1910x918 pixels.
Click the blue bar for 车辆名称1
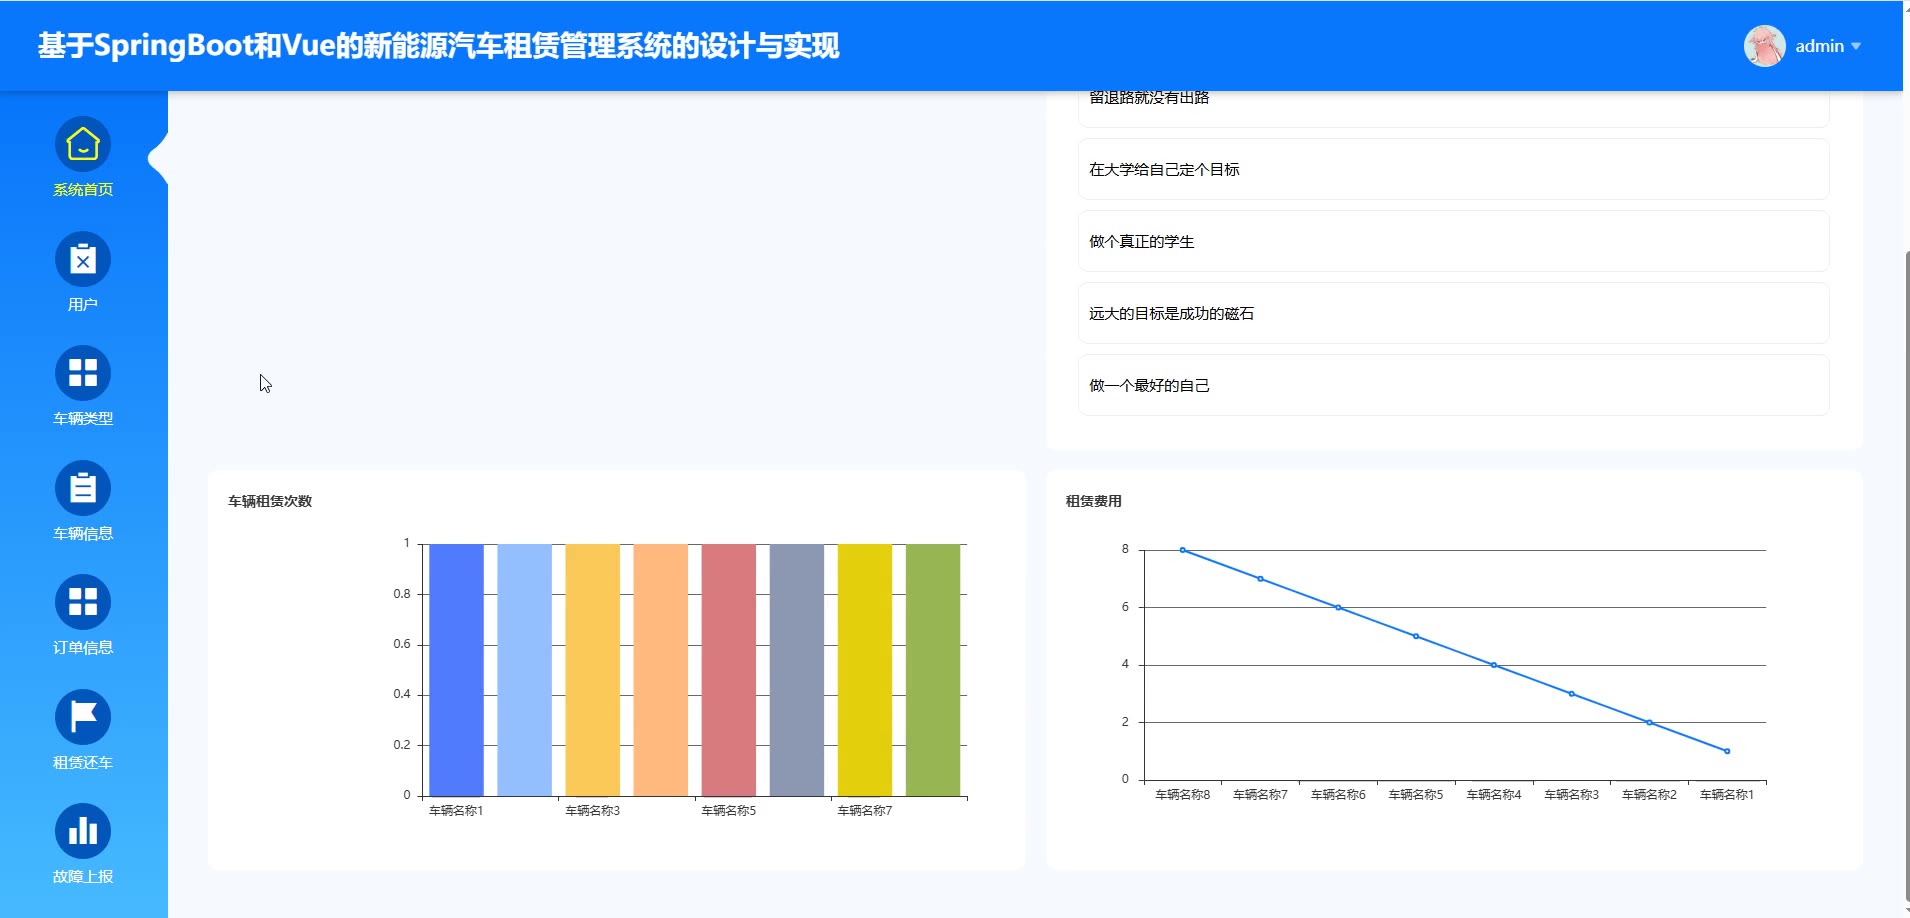pos(456,670)
